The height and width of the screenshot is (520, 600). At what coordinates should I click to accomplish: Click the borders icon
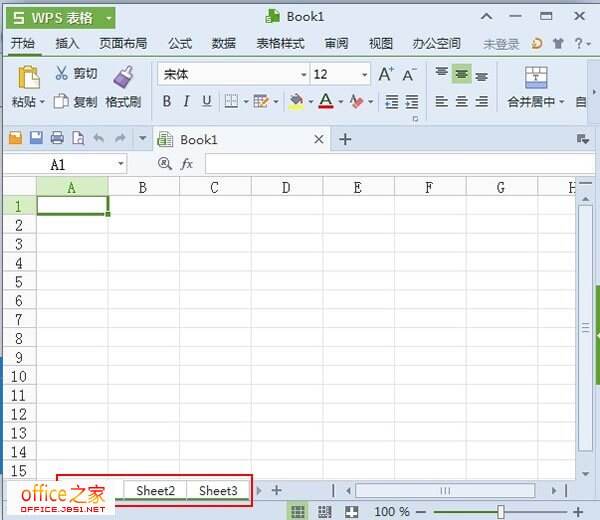pos(231,101)
